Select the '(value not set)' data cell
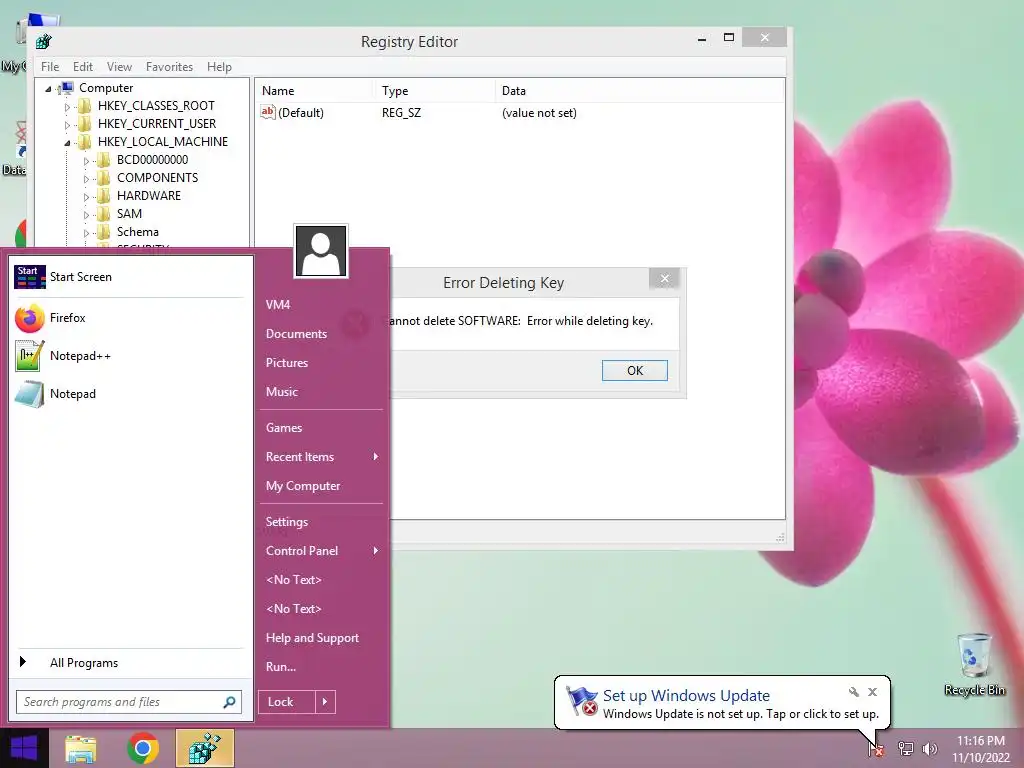 pyautogui.click(x=539, y=113)
